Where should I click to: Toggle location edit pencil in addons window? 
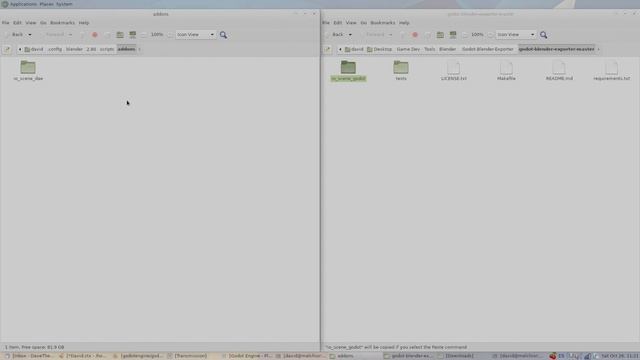[x=7, y=49]
